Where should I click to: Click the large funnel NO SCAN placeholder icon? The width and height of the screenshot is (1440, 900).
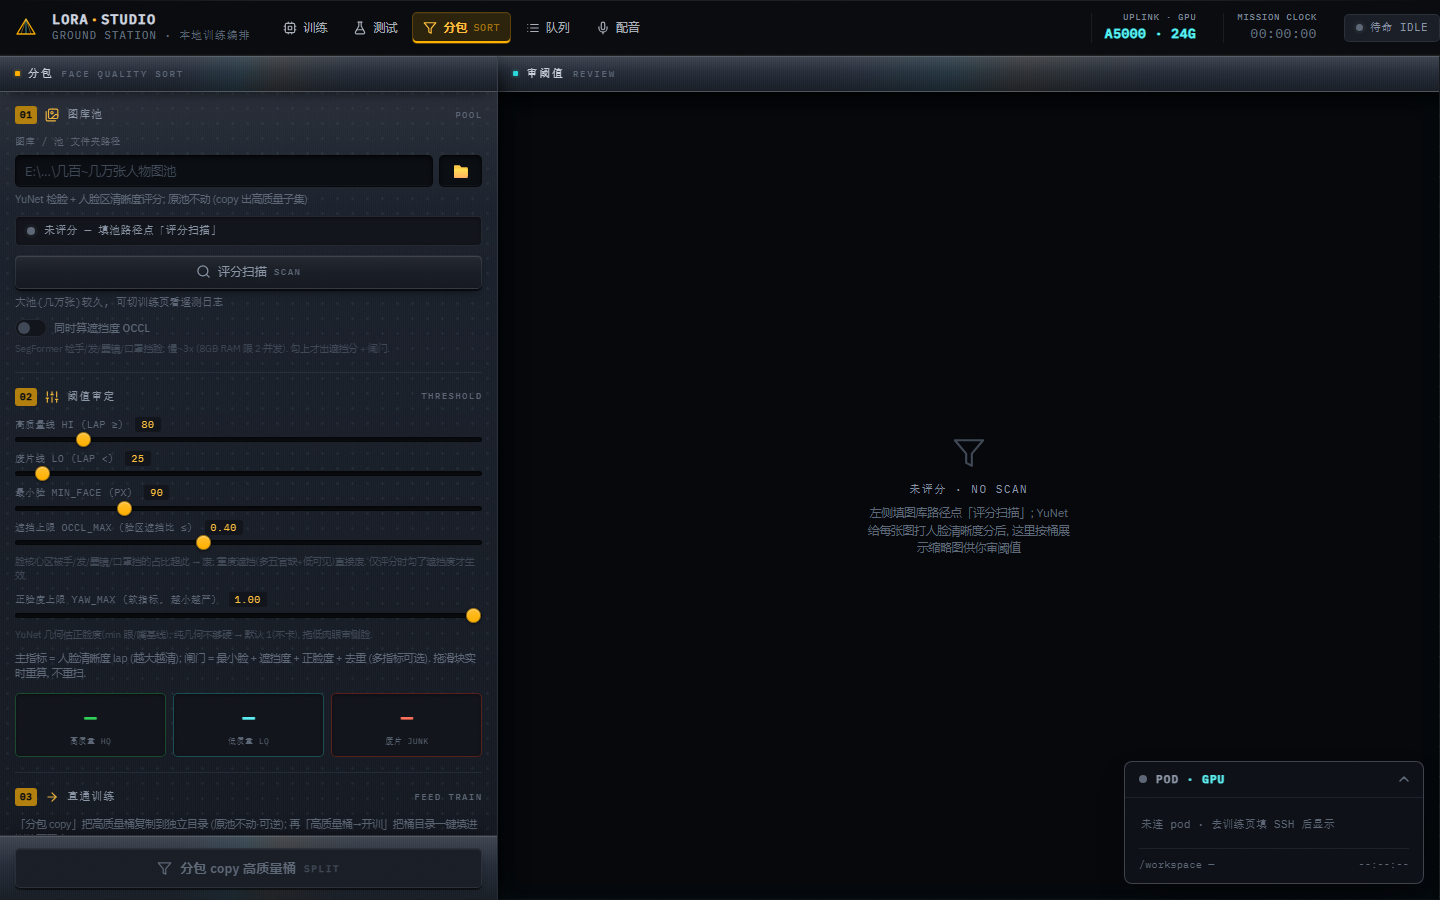click(969, 452)
